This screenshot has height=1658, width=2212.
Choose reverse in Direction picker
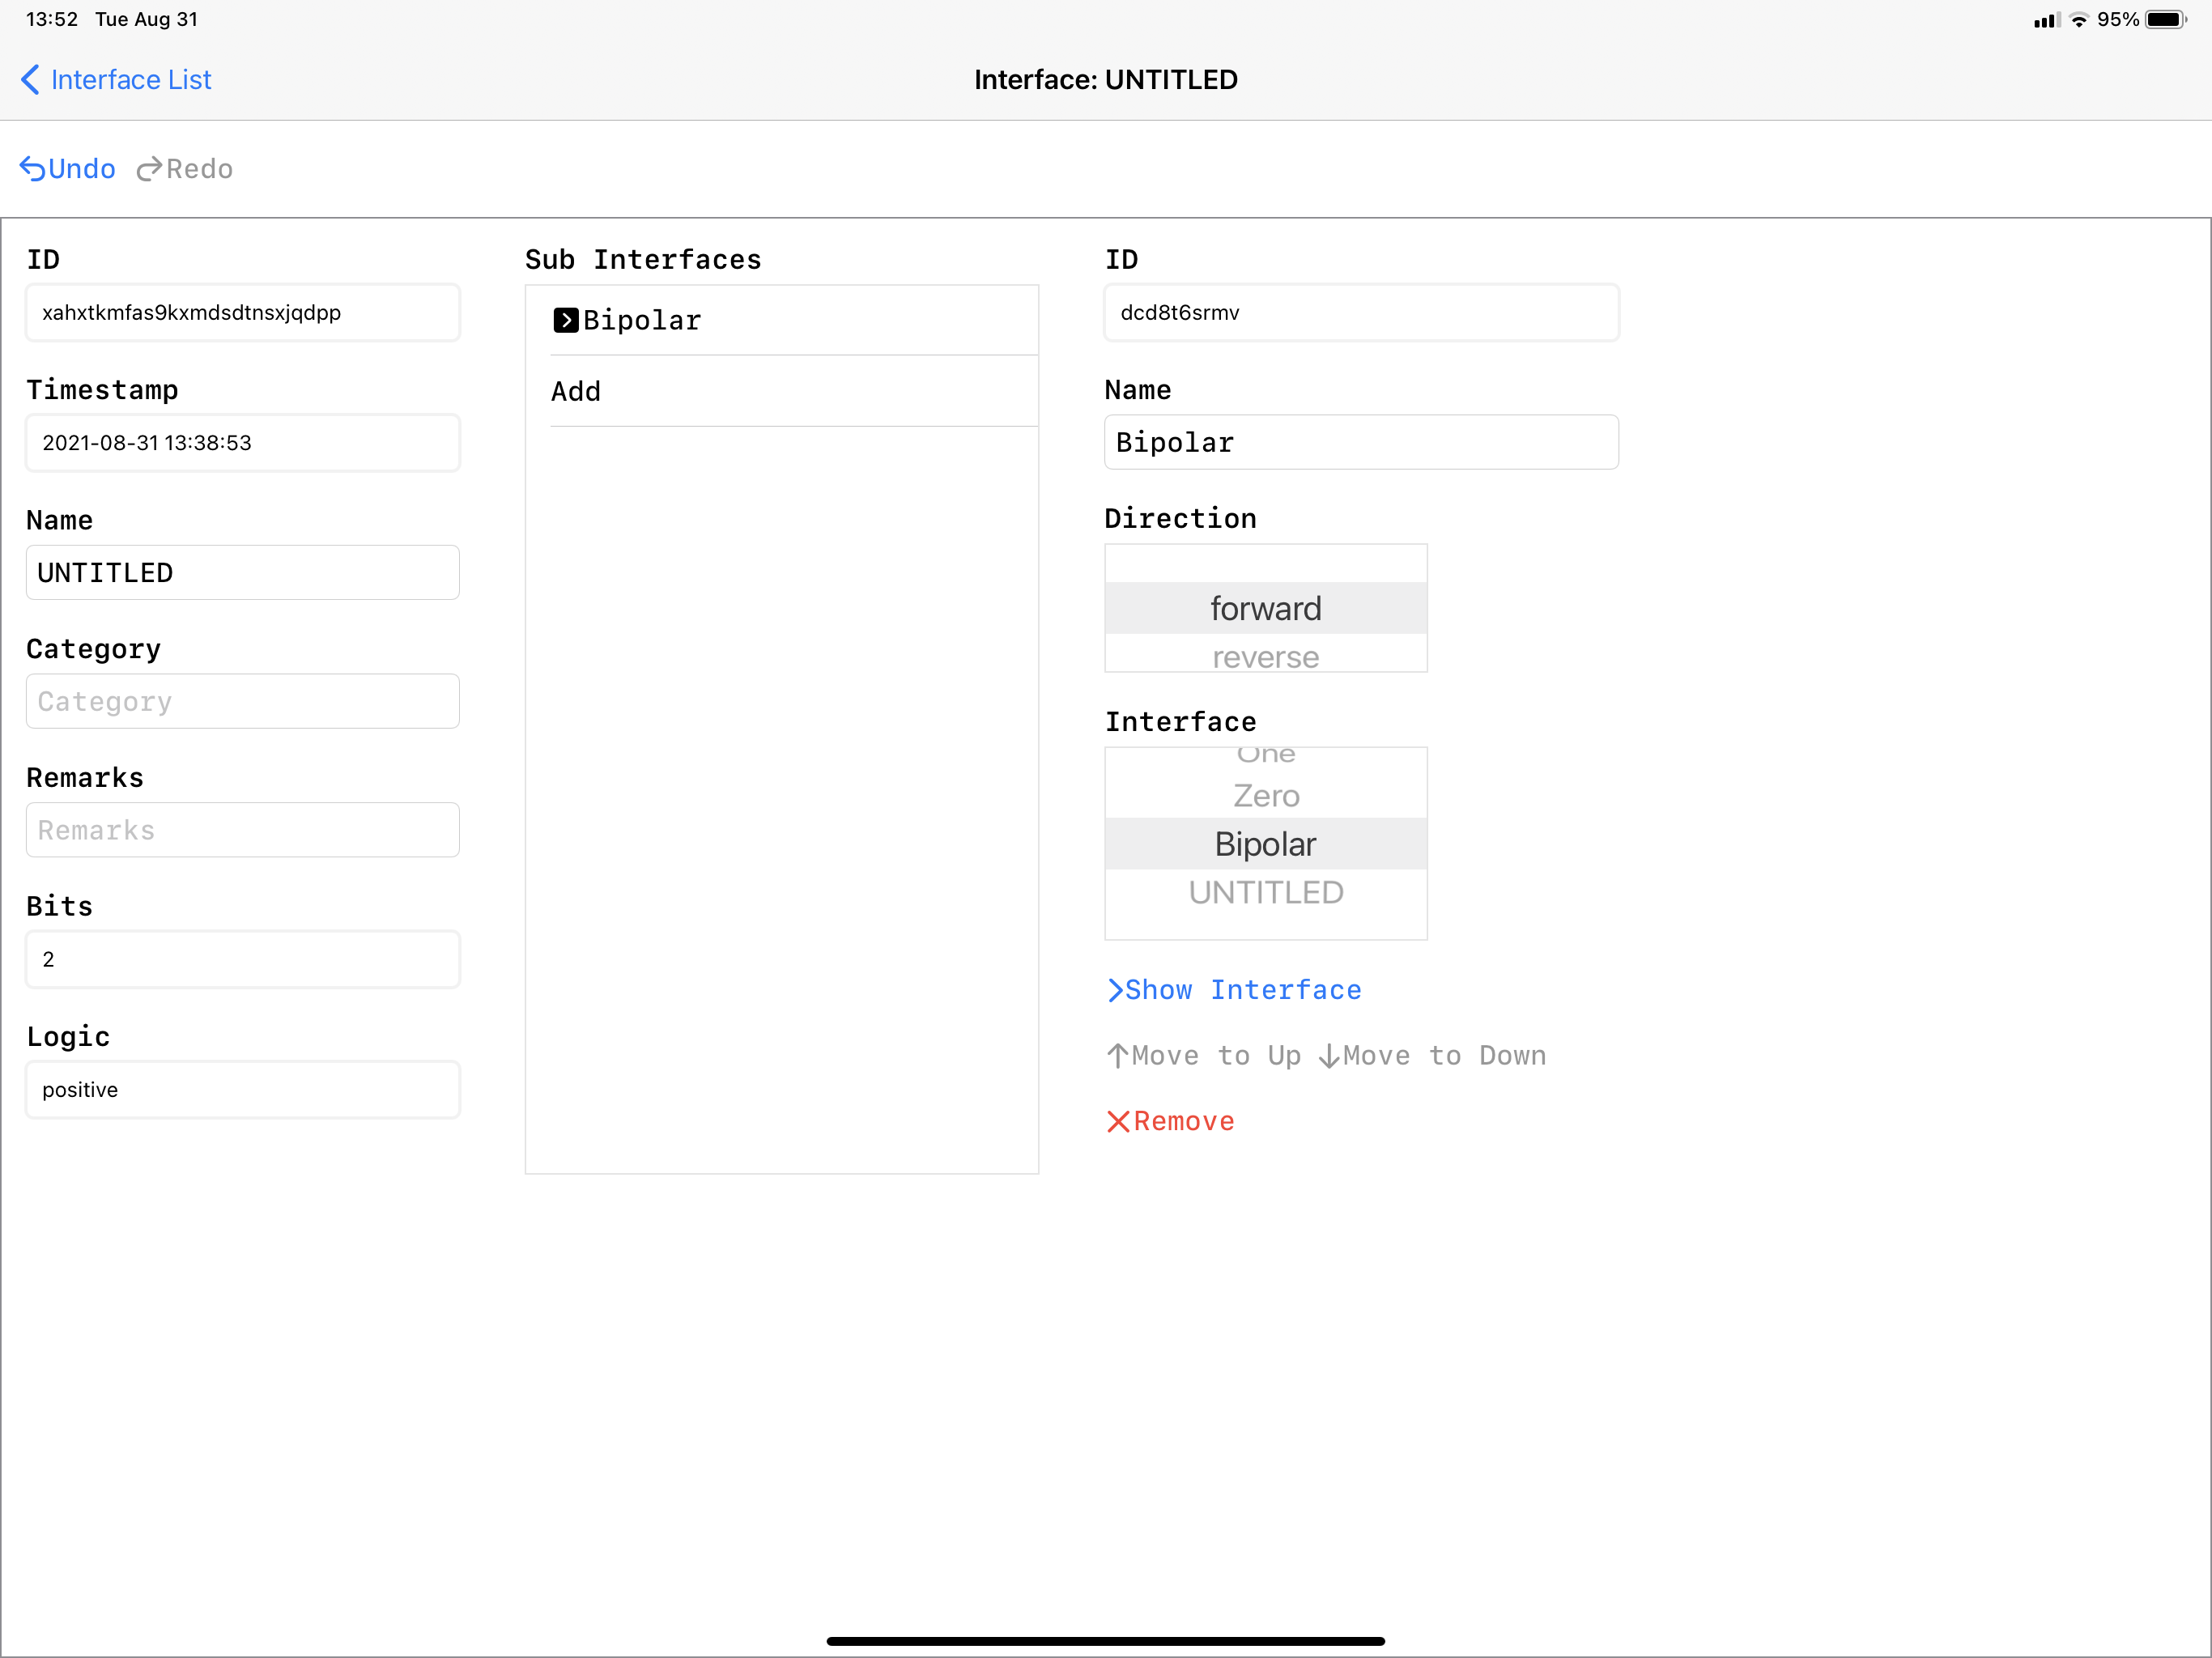point(1266,656)
